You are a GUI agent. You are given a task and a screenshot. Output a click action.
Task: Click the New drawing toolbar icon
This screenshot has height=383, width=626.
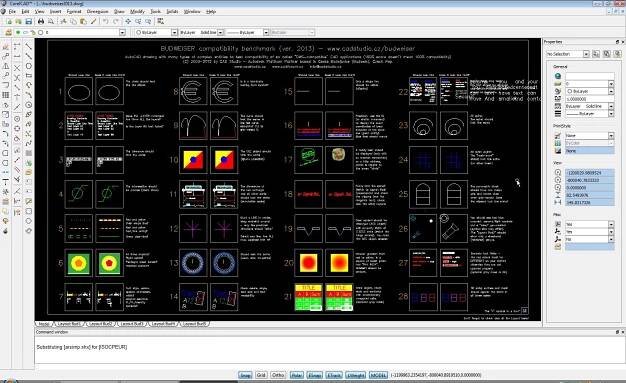pos(9,22)
